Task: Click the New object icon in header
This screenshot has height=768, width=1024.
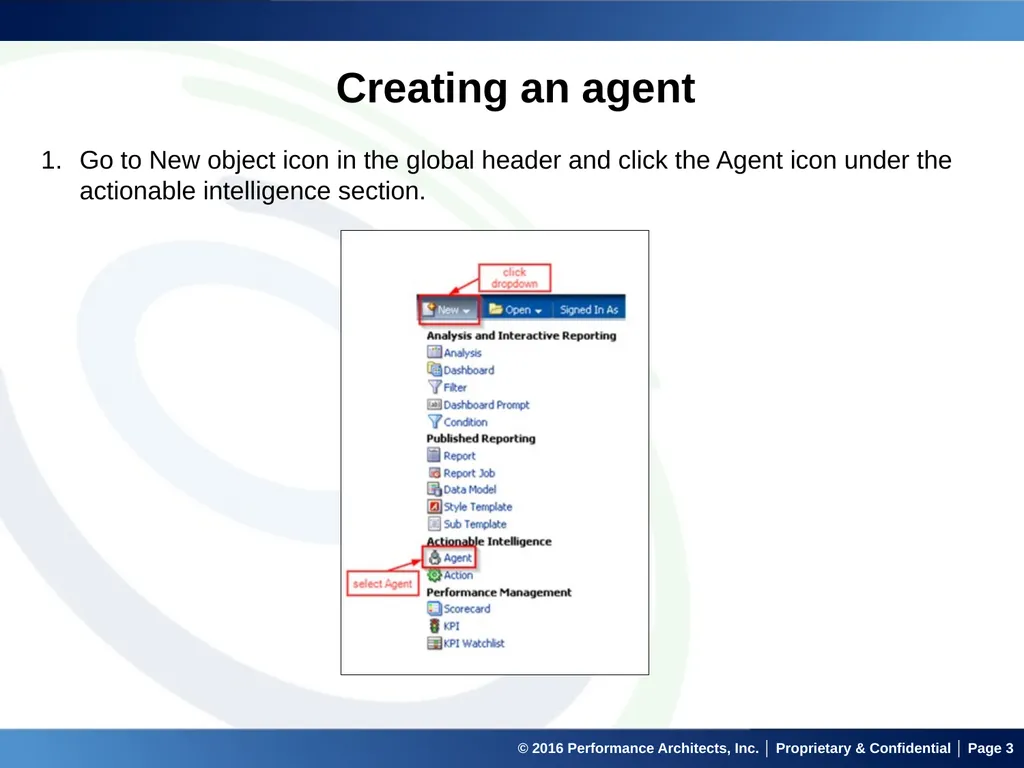Action: [x=429, y=309]
